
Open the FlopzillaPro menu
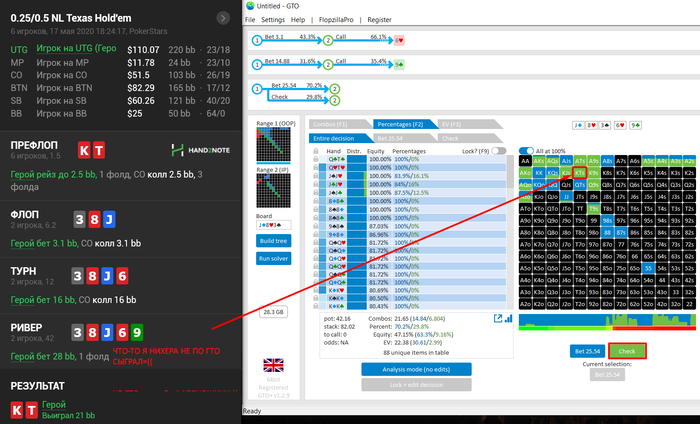pos(336,20)
